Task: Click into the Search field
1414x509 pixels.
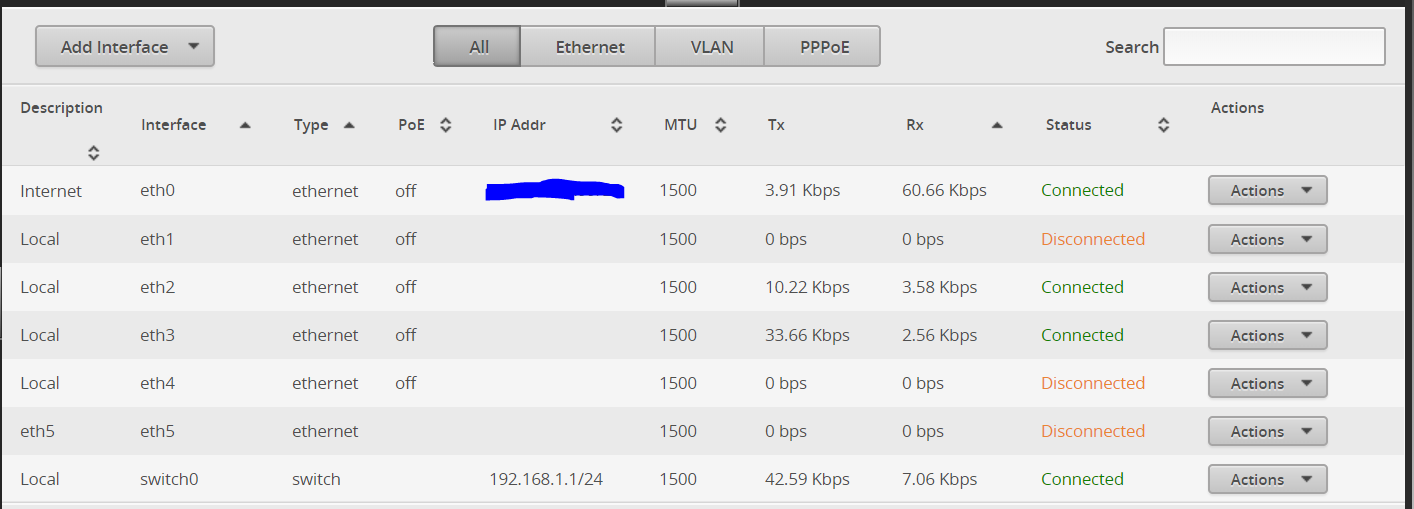Action: tap(1274, 47)
